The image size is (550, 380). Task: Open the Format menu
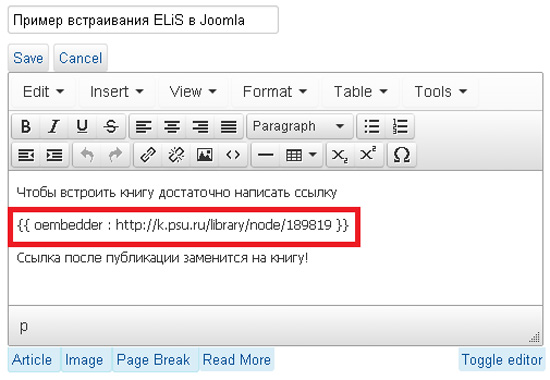coord(275,92)
